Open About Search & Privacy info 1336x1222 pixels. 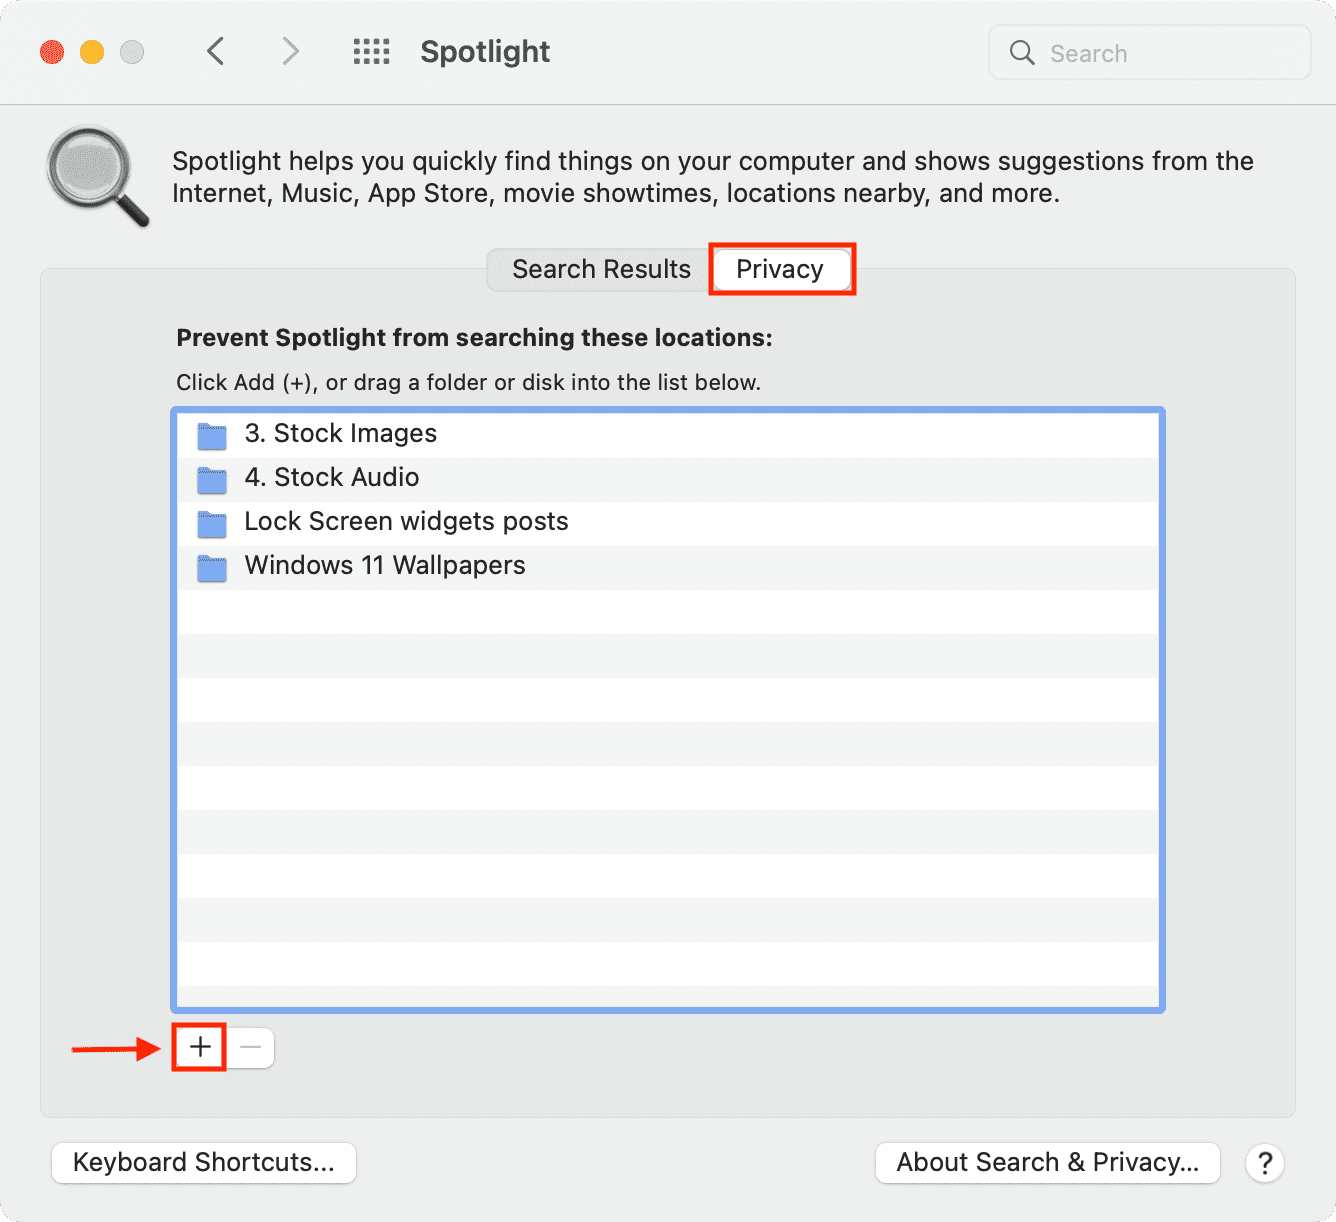click(1047, 1162)
